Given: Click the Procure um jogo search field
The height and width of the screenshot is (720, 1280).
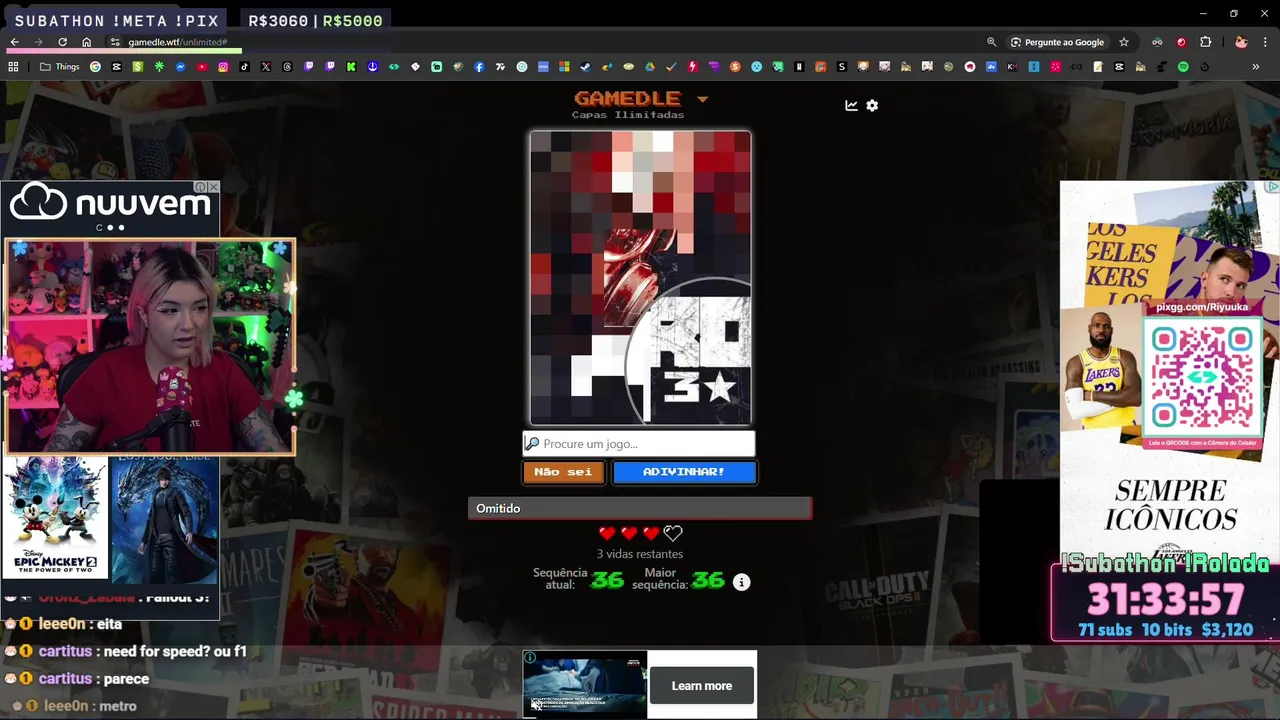Looking at the screenshot, I should [x=639, y=444].
